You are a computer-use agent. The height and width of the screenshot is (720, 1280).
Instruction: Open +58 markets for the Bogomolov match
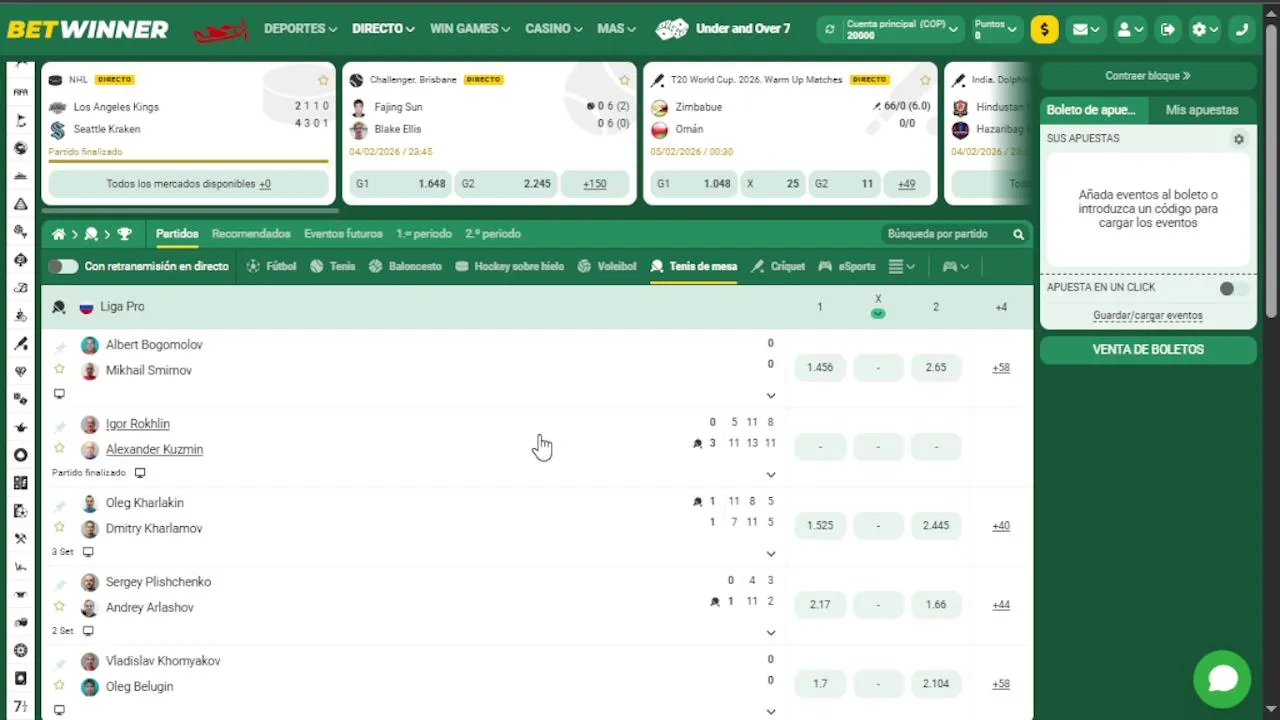click(x=1001, y=368)
